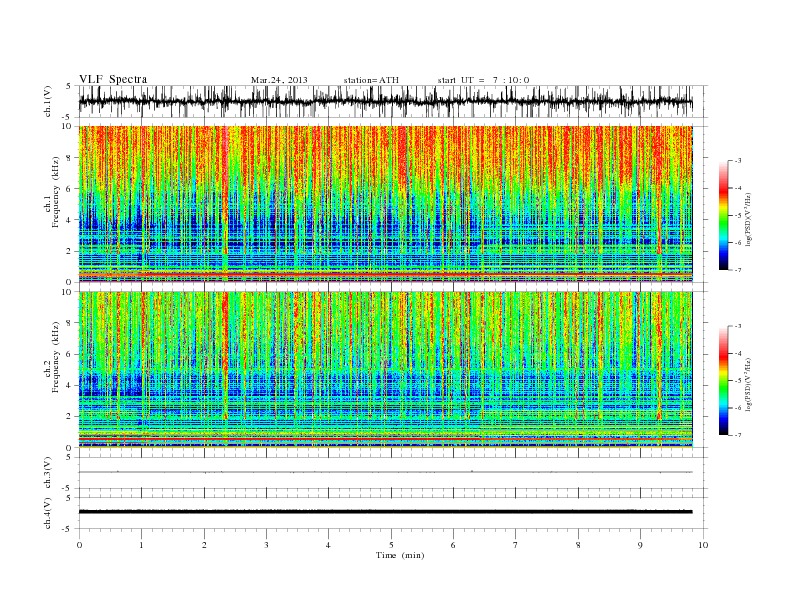This screenshot has height=612, width=792.
Task: Click the ch.1 spectrogram color bar
Action: click(x=723, y=216)
